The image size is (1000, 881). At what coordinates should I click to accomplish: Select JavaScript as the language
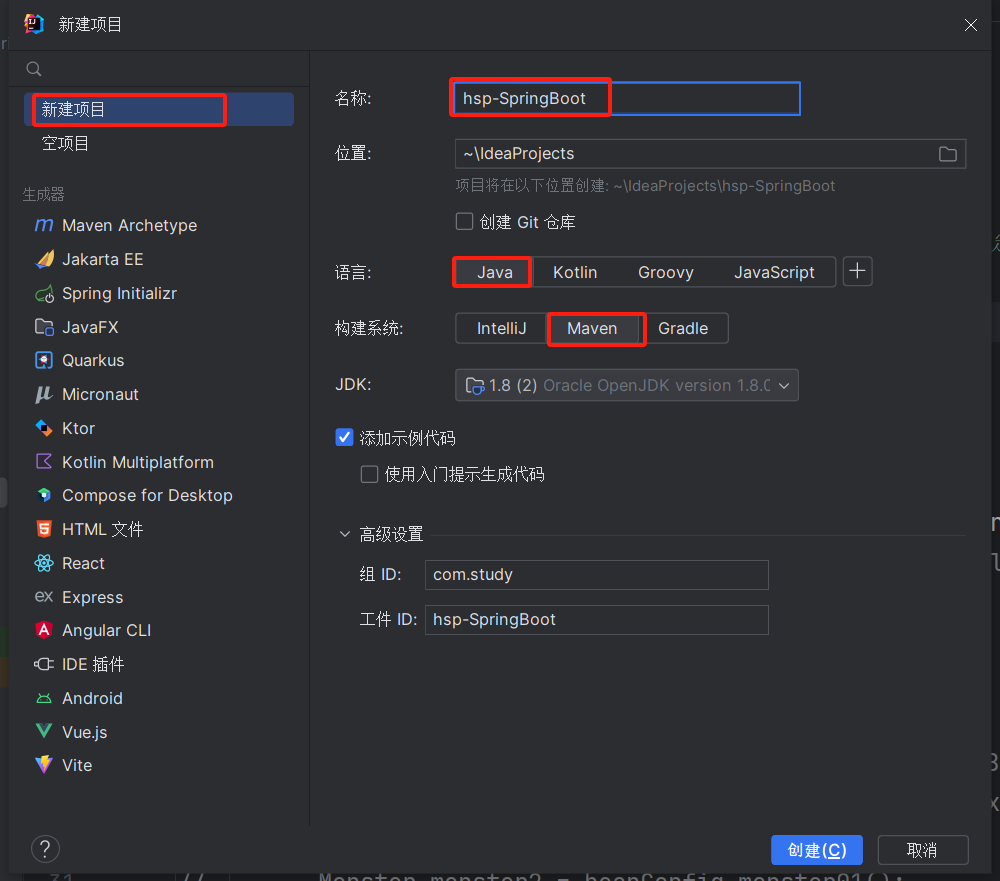click(774, 272)
